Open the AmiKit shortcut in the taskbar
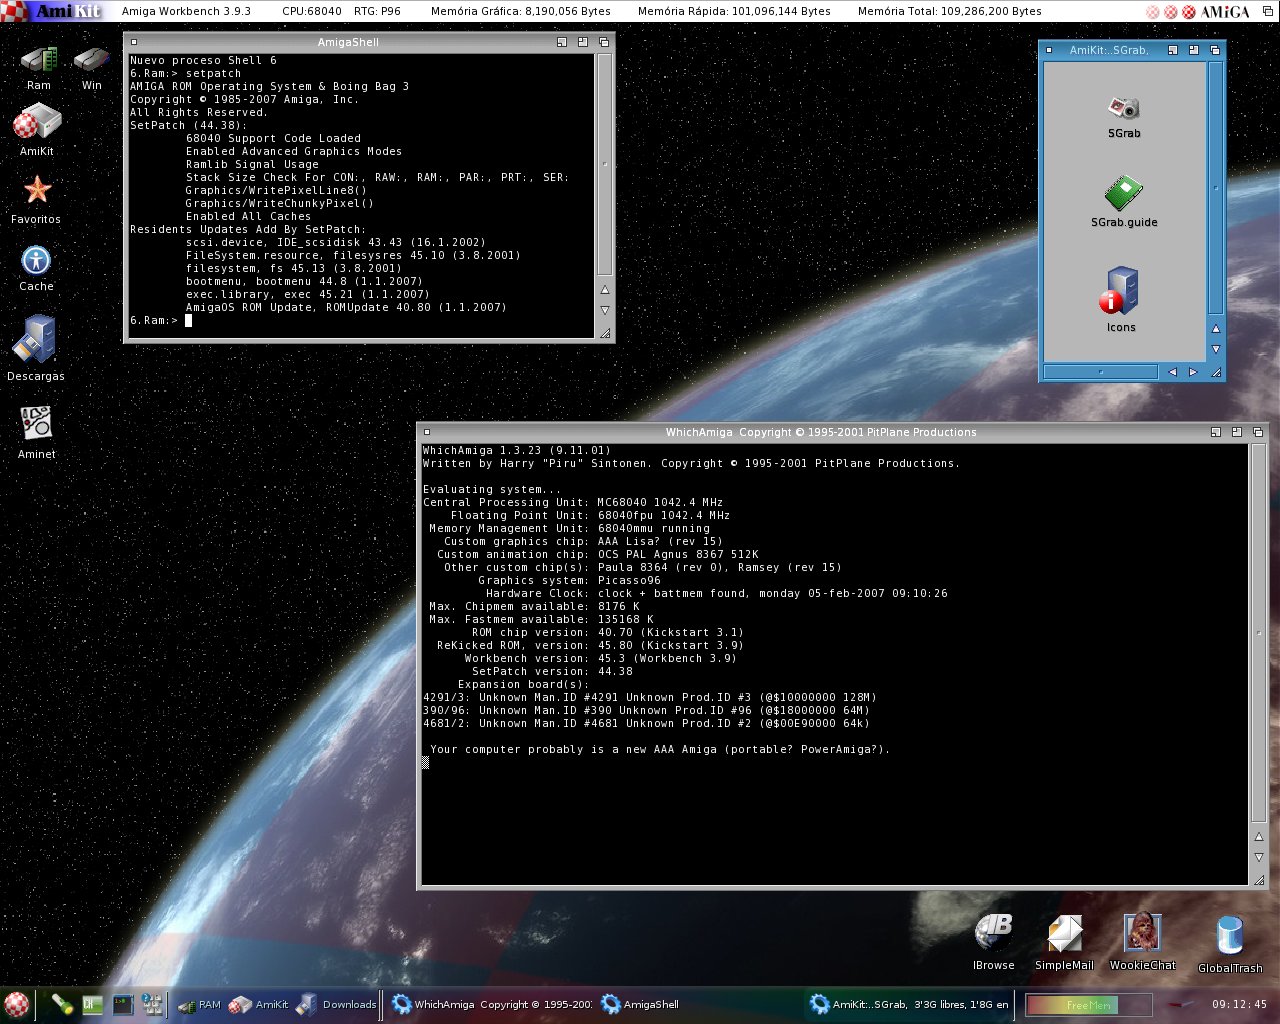This screenshot has height=1024, width=1280. (x=258, y=1005)
